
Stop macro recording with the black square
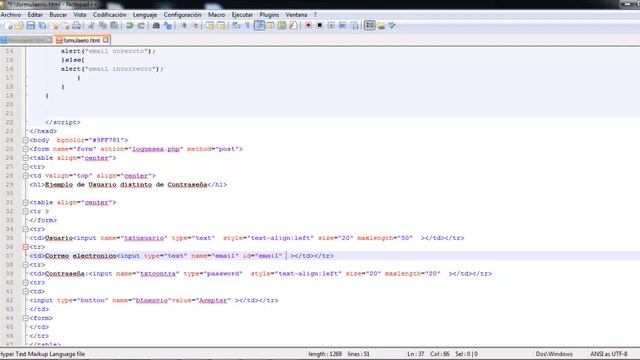pos(320,26)
